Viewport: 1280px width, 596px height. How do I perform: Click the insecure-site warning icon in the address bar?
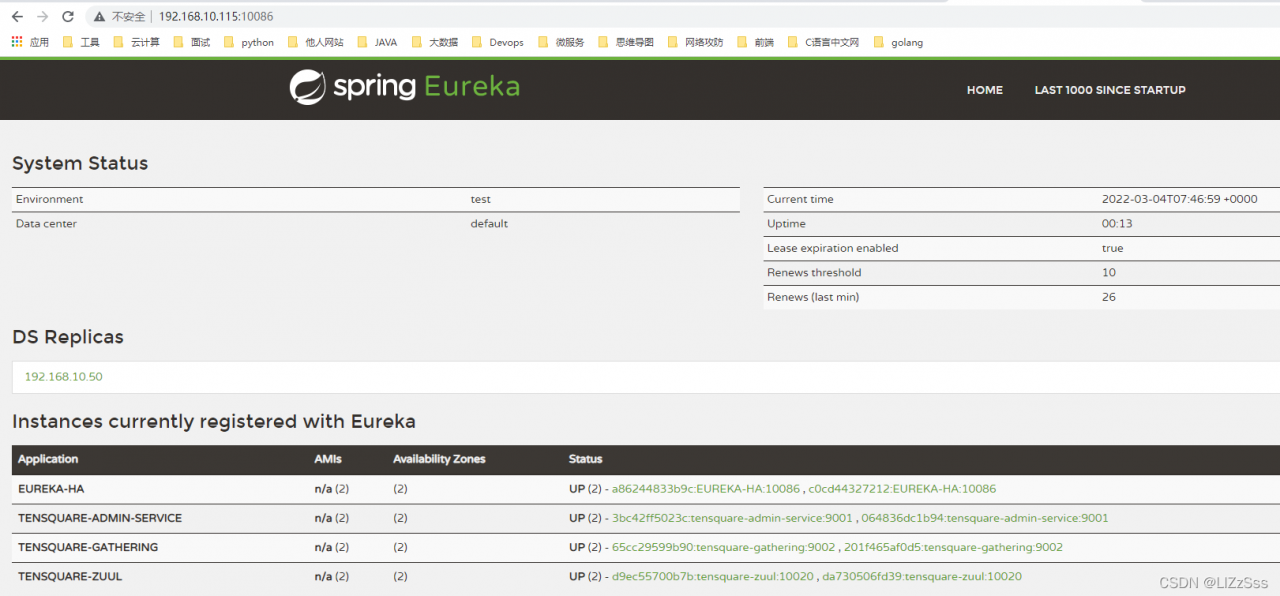pyautogui.click(x=101, y=17)
